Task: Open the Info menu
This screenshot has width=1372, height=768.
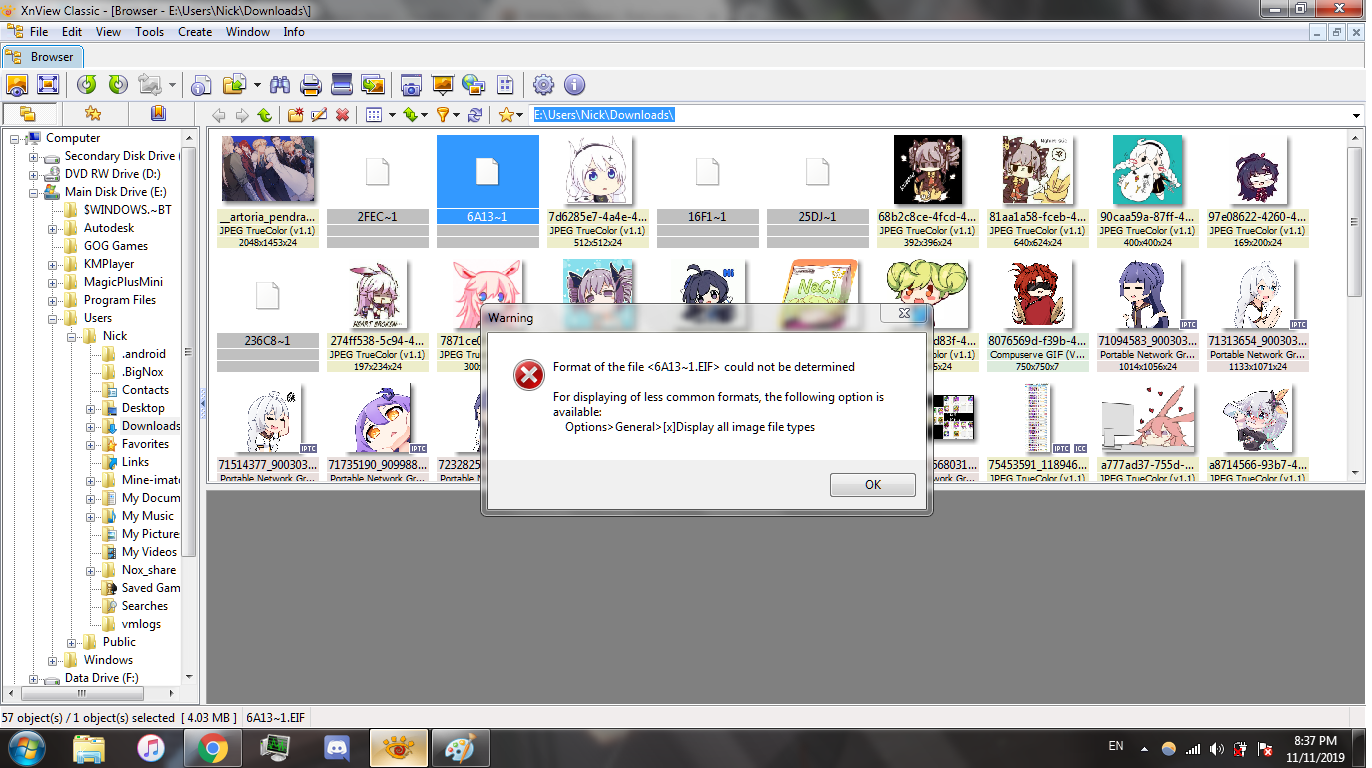Action: point(294,32)
